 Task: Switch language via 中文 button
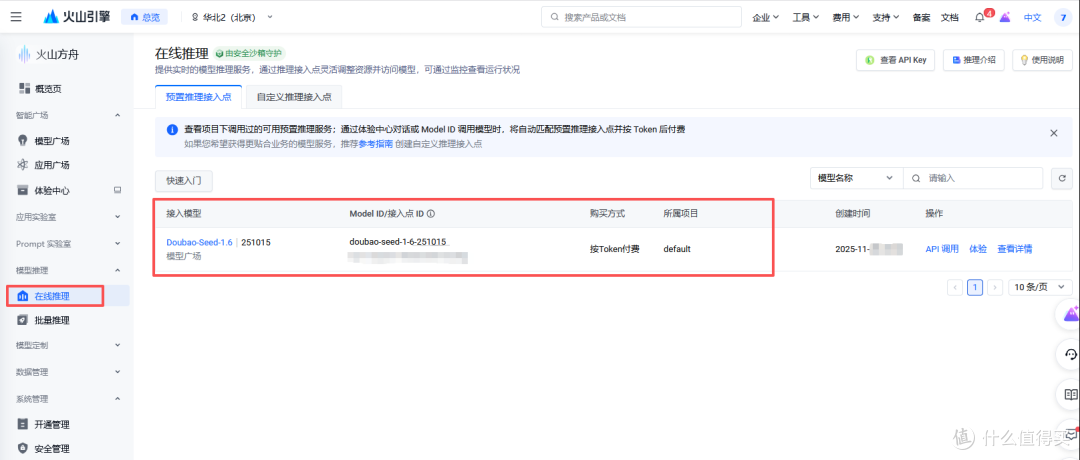click(1032, 18)
